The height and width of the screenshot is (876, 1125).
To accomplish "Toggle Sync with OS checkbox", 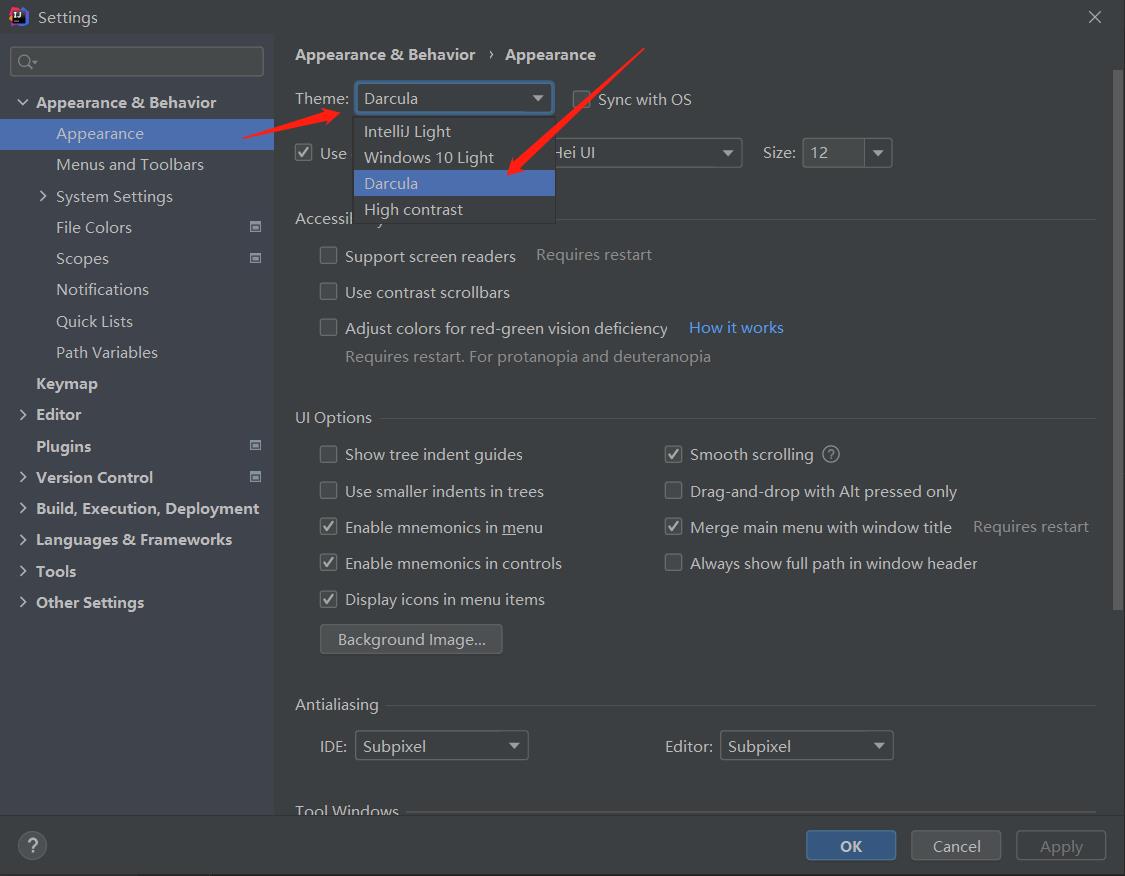I will pos(582,99).
